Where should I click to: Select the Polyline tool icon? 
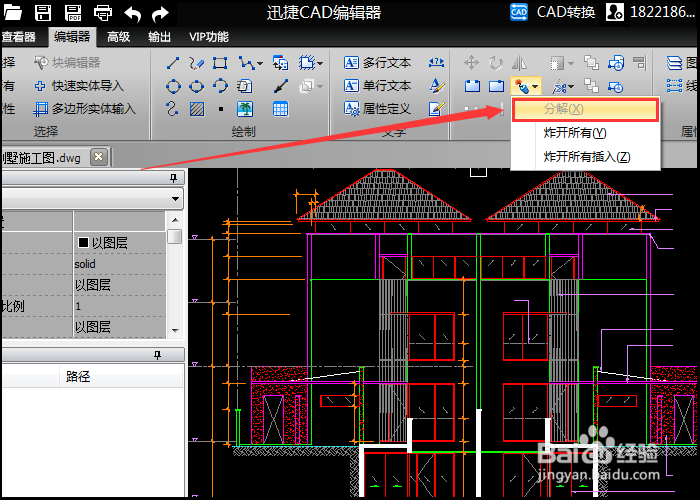246,63
